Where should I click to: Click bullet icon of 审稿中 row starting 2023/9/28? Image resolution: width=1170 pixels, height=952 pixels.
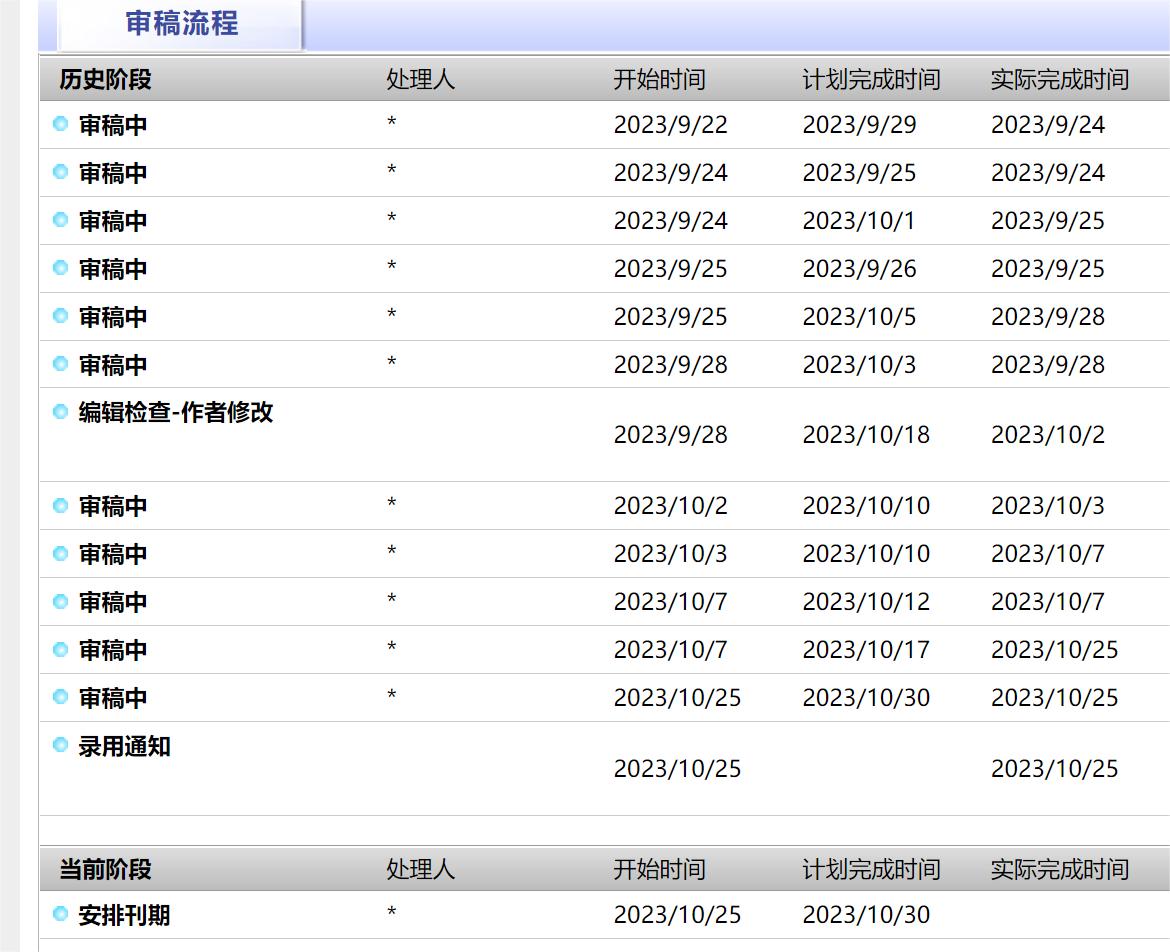click(60, 364)
